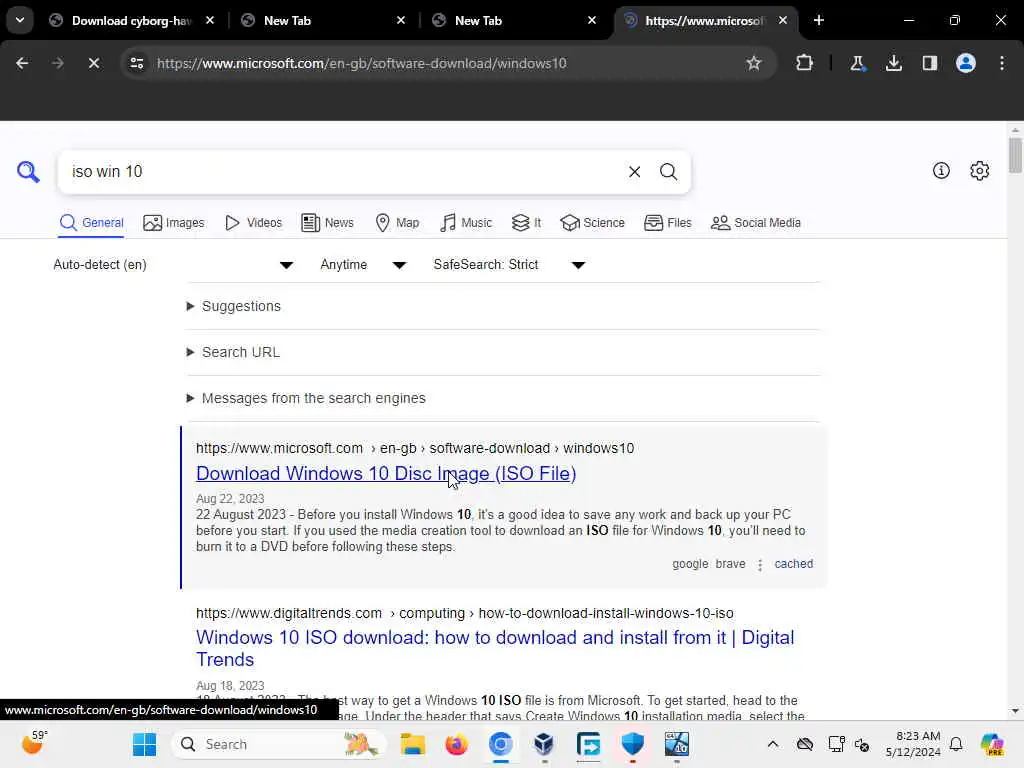Viewport: 1024px width, 768px height.
Task: Show browser downloads
Action: [x=893, y=63]
